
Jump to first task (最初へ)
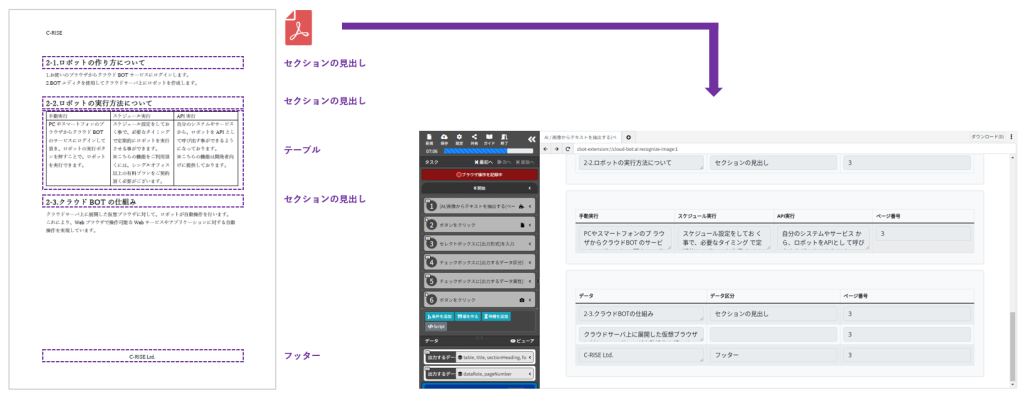tap(485, 161)
